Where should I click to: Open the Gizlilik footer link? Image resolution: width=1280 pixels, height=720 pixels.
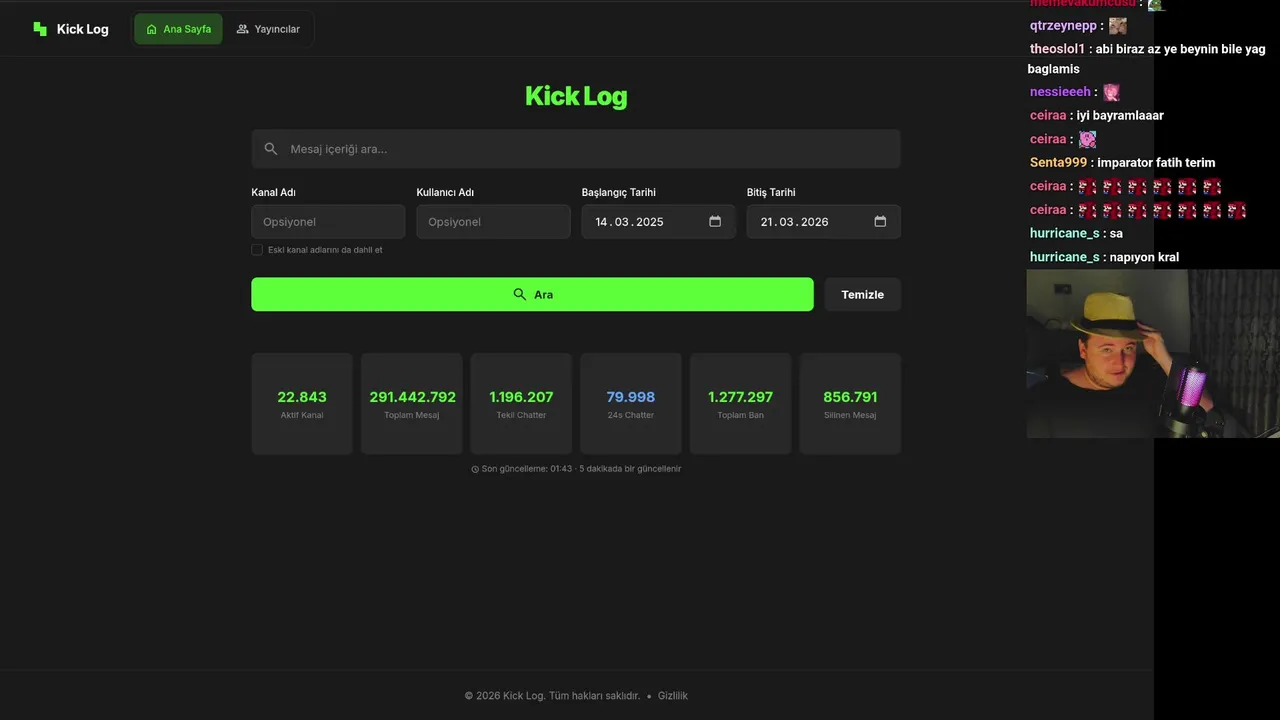click(673, 696)
